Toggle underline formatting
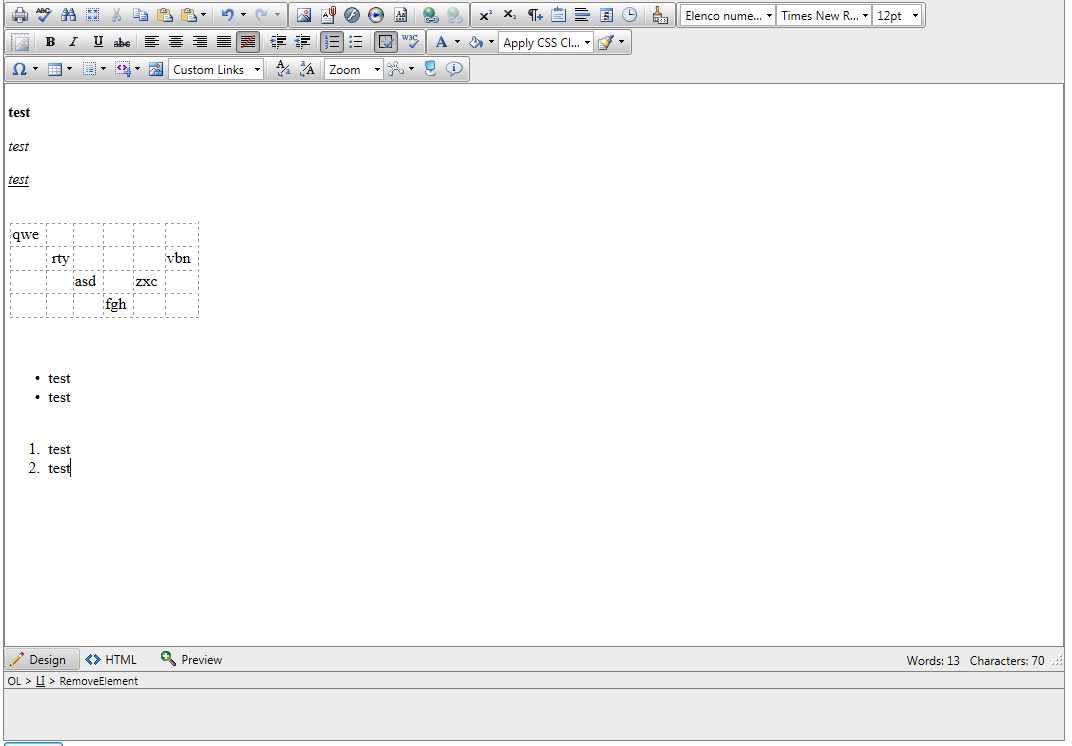Screen dimensions: 1072x746 point(98,42)
